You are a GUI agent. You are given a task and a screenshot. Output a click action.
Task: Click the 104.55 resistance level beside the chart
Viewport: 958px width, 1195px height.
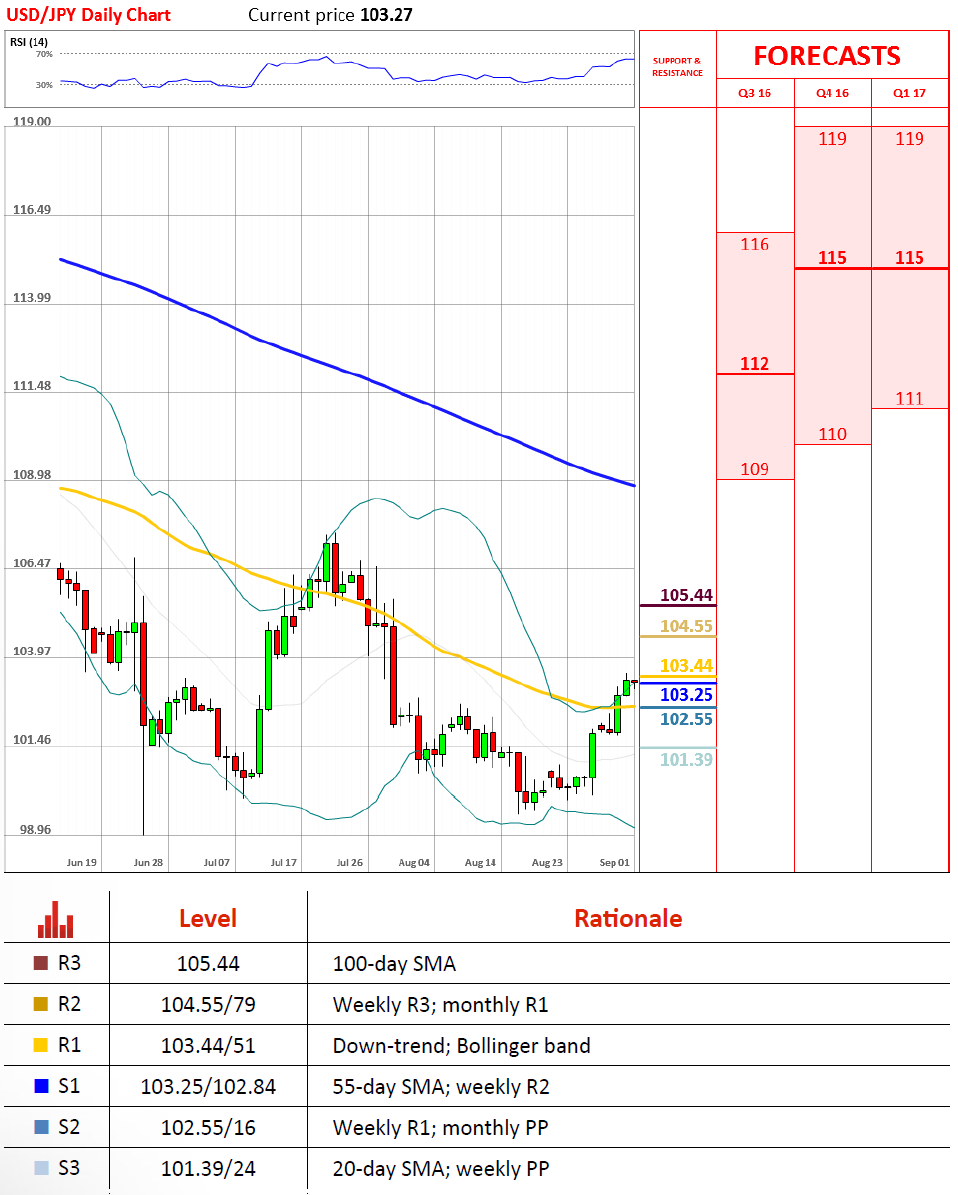[x=686, y=626]
